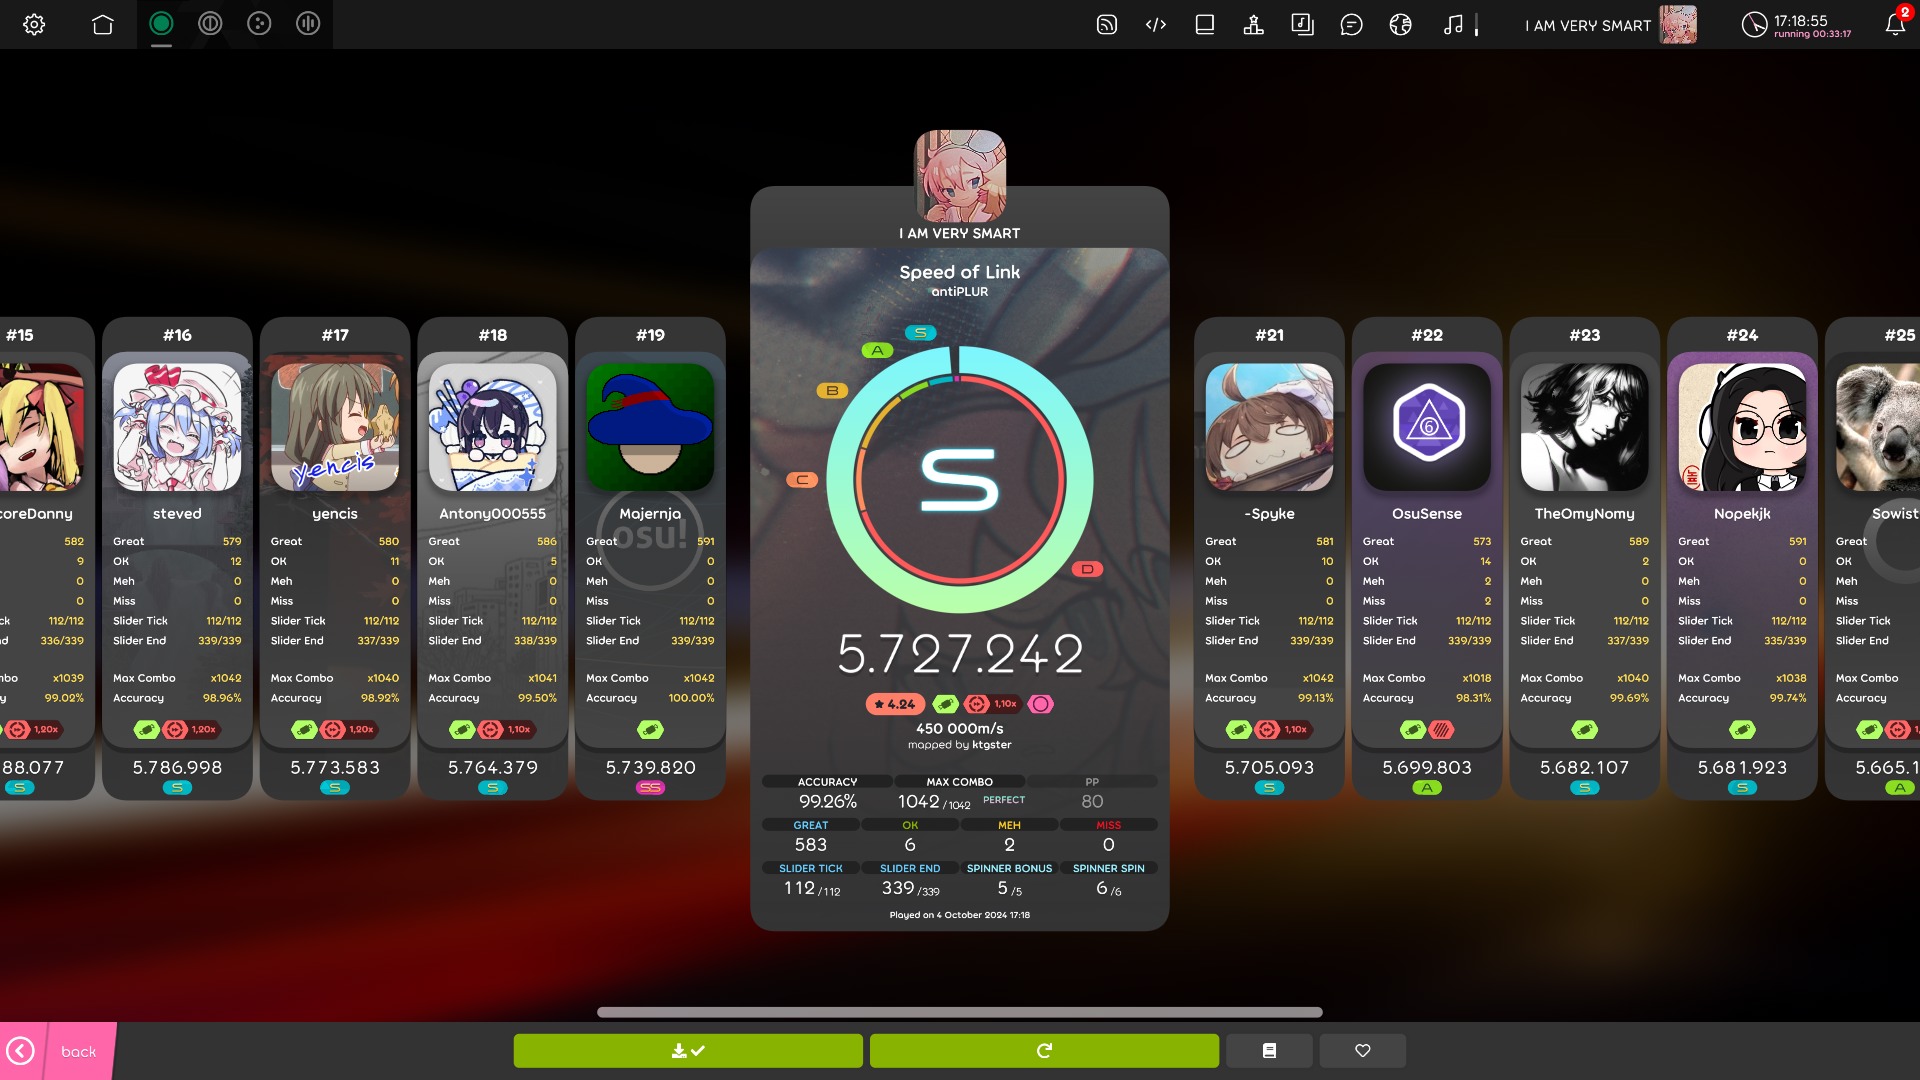Click the red mod icon on OsuSense's card
Screen dimensions: 1920x1080
1441,729
